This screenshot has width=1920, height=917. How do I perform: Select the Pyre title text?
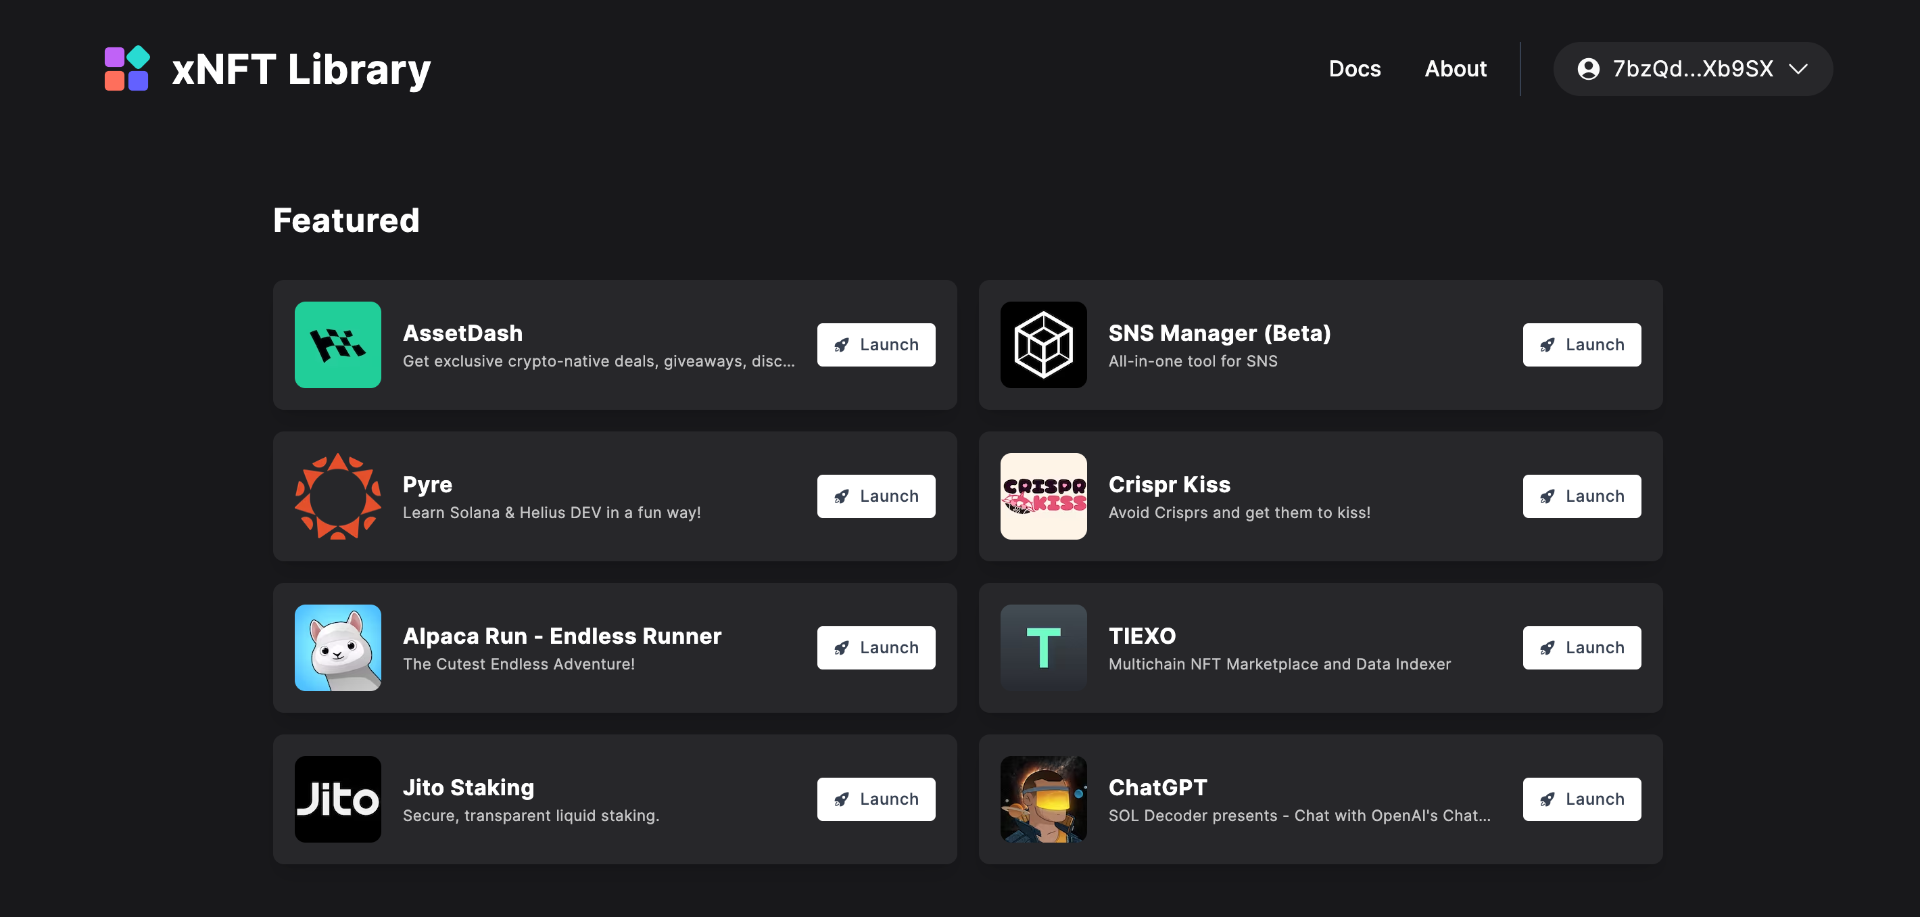[428, 485]
